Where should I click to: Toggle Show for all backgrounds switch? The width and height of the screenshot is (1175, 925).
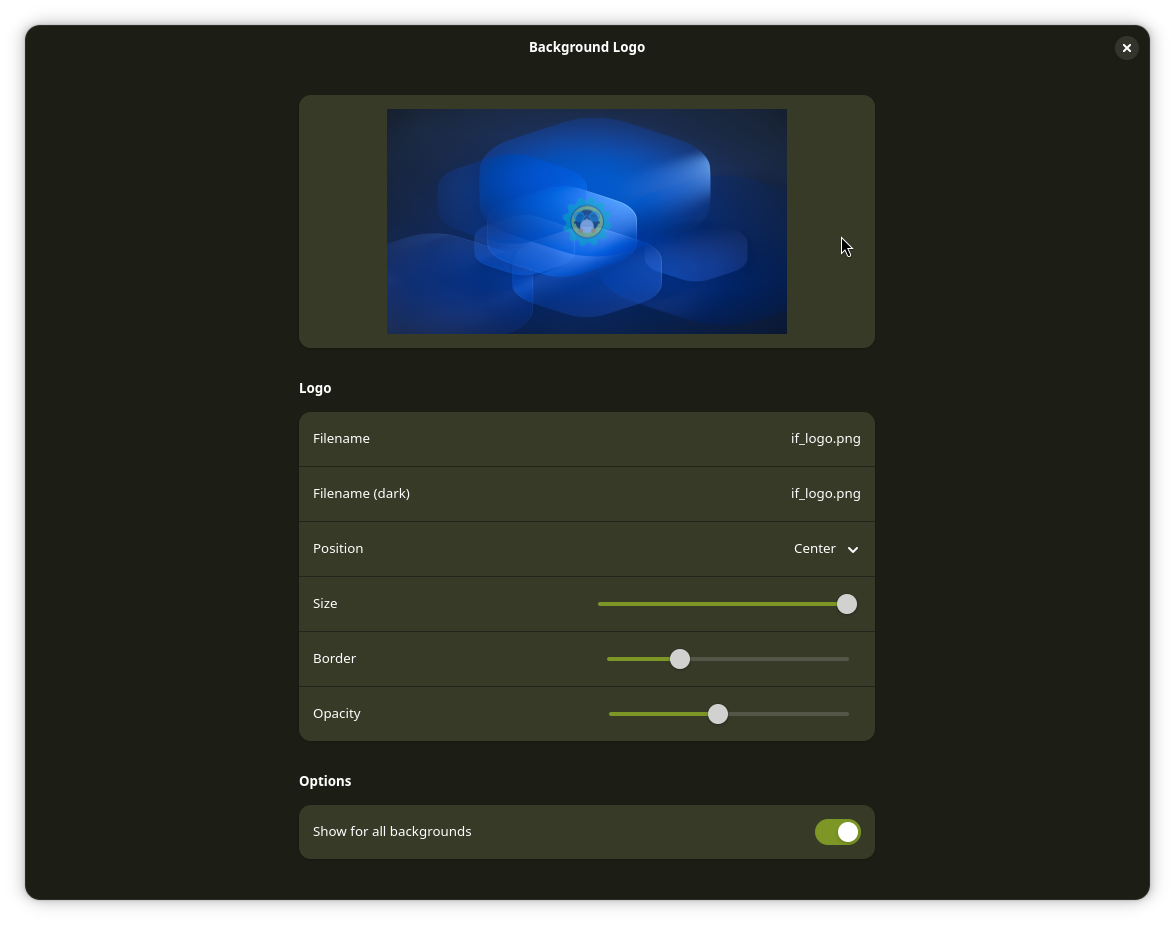pos(837,832)
